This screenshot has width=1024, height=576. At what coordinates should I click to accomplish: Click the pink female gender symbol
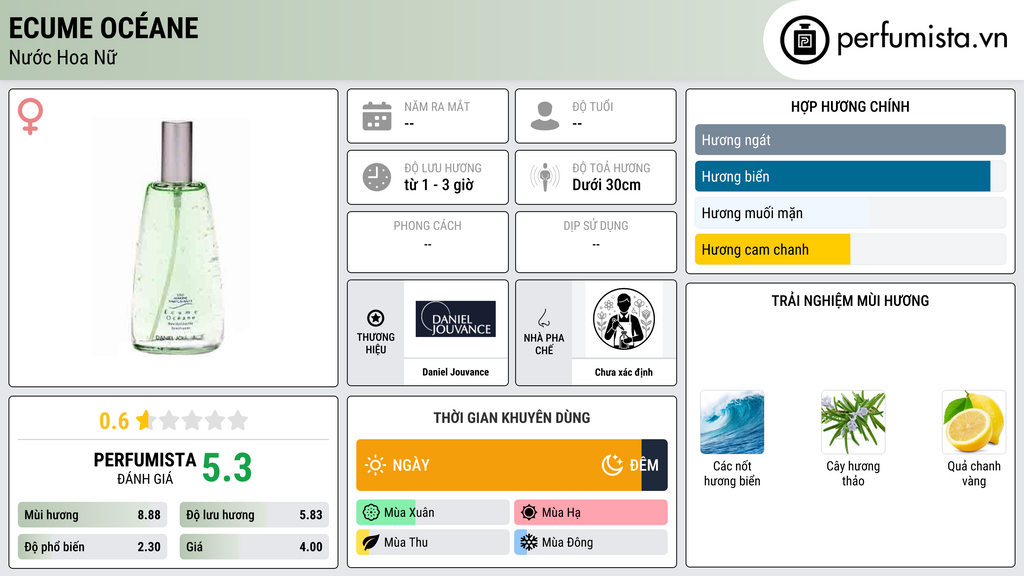tap(30, 116)
